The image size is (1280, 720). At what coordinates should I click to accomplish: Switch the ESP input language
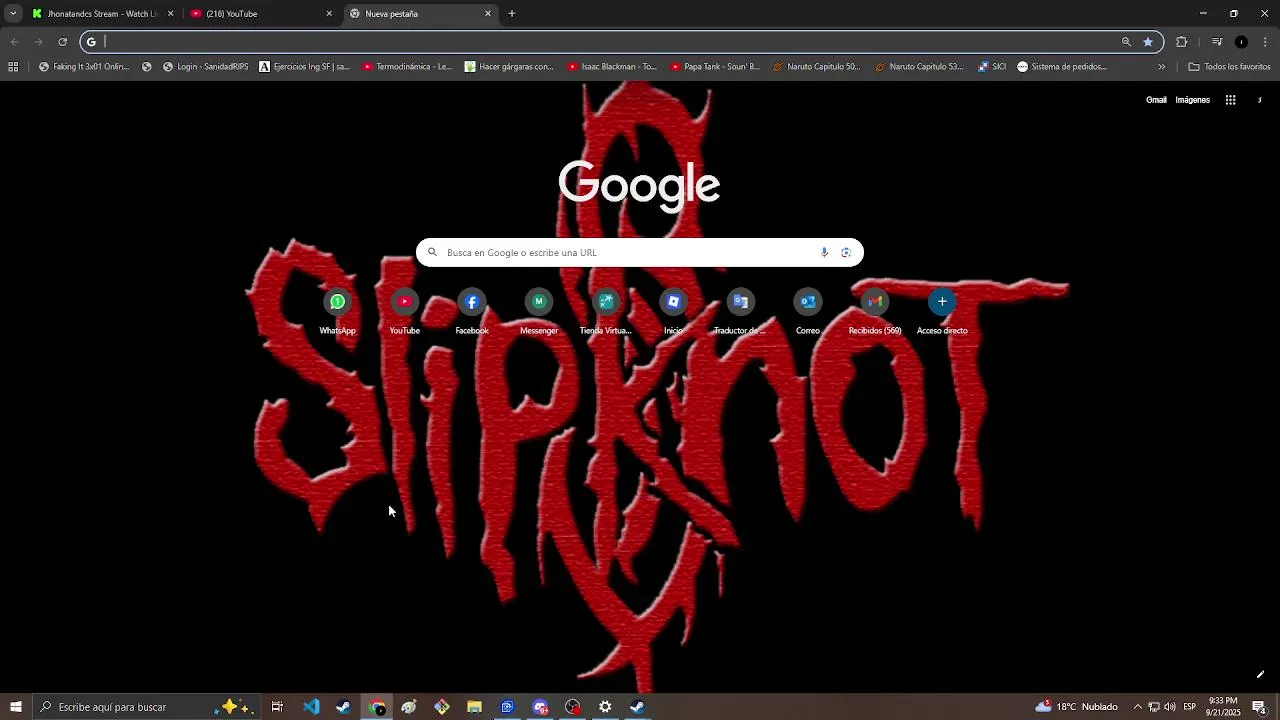point(1190,707)
